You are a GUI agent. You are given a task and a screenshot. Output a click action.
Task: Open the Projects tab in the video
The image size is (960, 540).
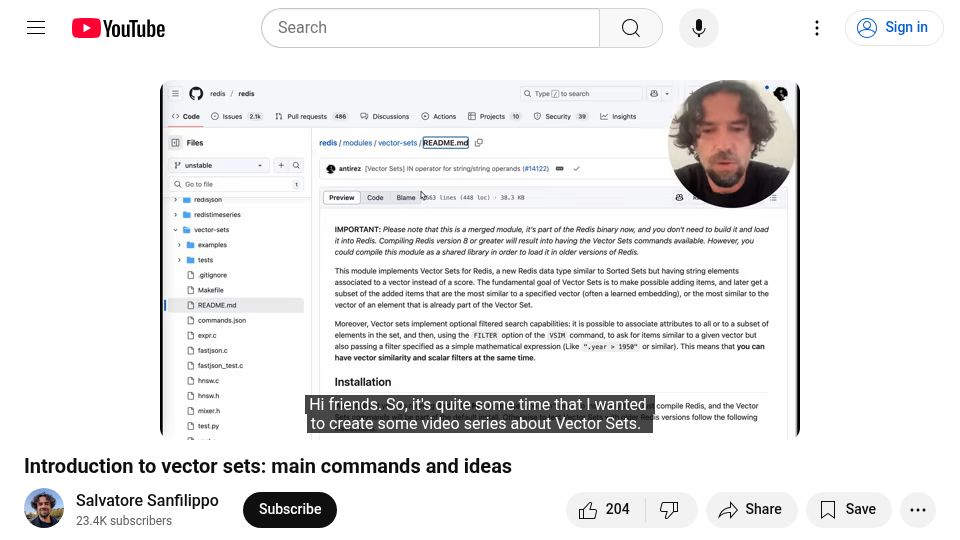(x=494, y=116)
